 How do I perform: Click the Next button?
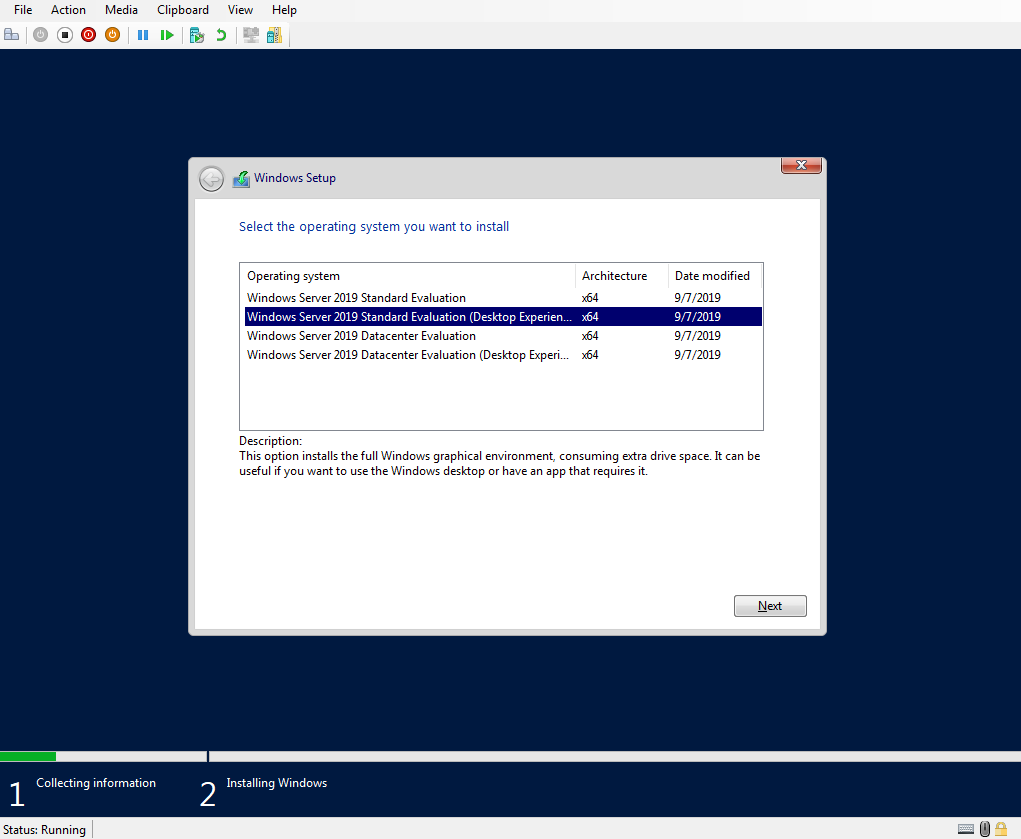coord(770,606)
